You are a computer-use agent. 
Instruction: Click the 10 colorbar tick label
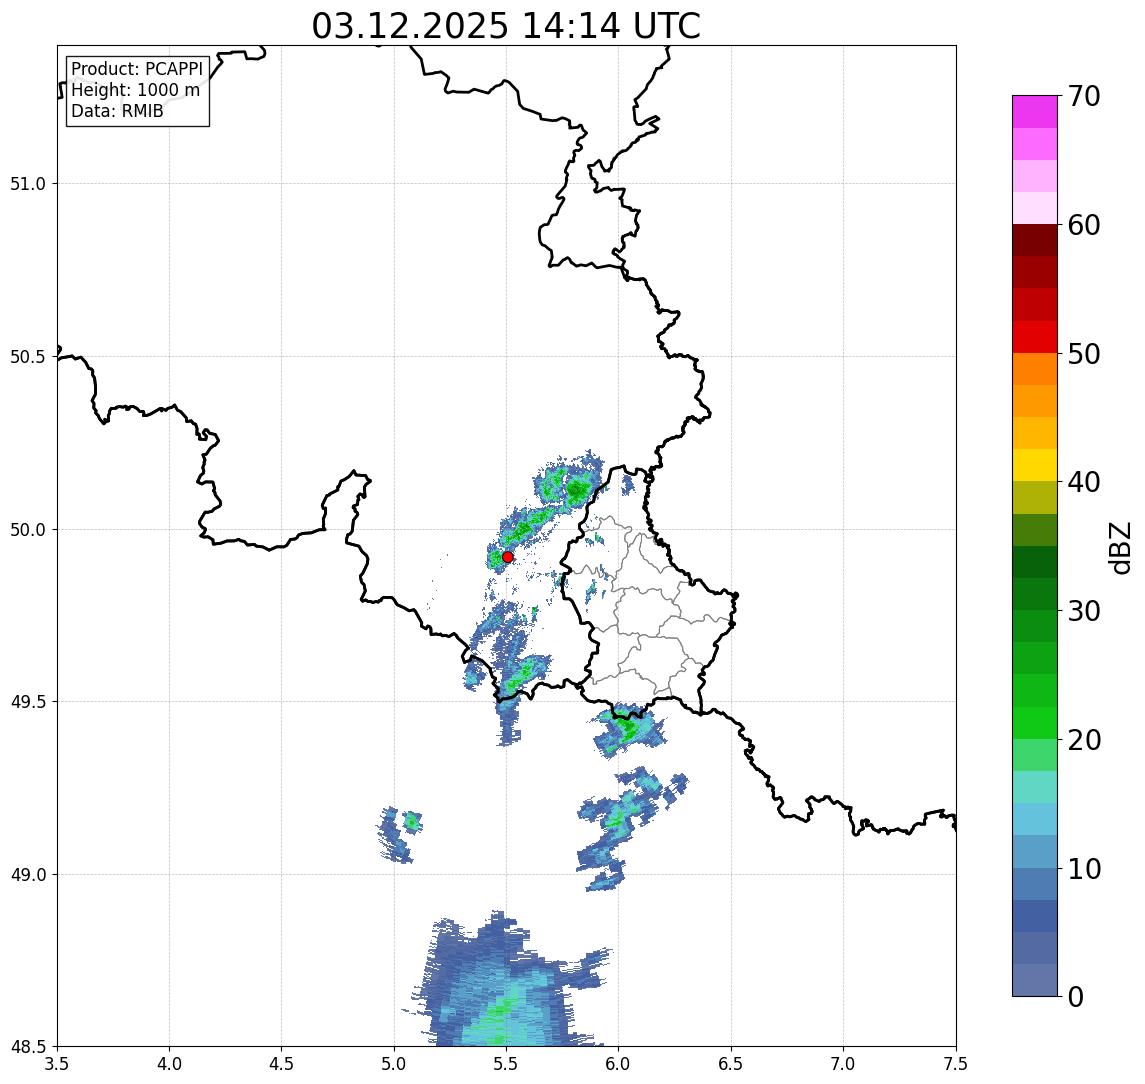1084,869
